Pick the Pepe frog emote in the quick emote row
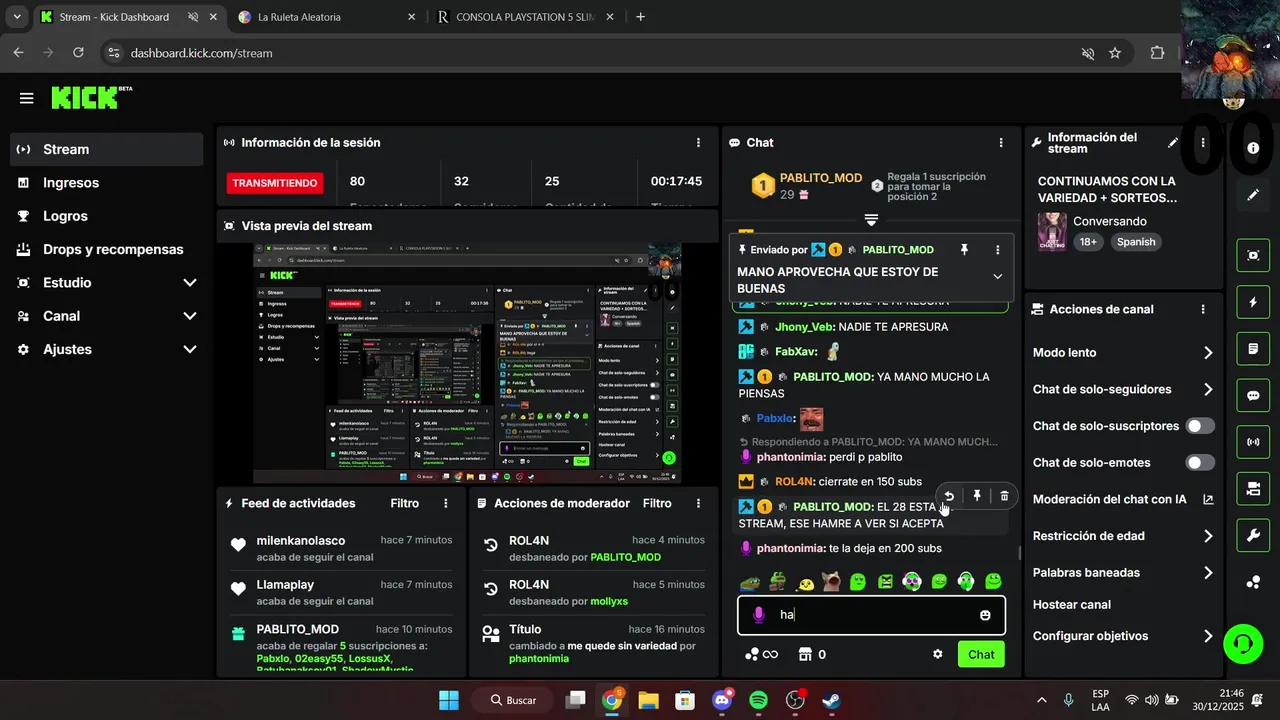Screen dimensions: 1280x720 click(749, 581)
